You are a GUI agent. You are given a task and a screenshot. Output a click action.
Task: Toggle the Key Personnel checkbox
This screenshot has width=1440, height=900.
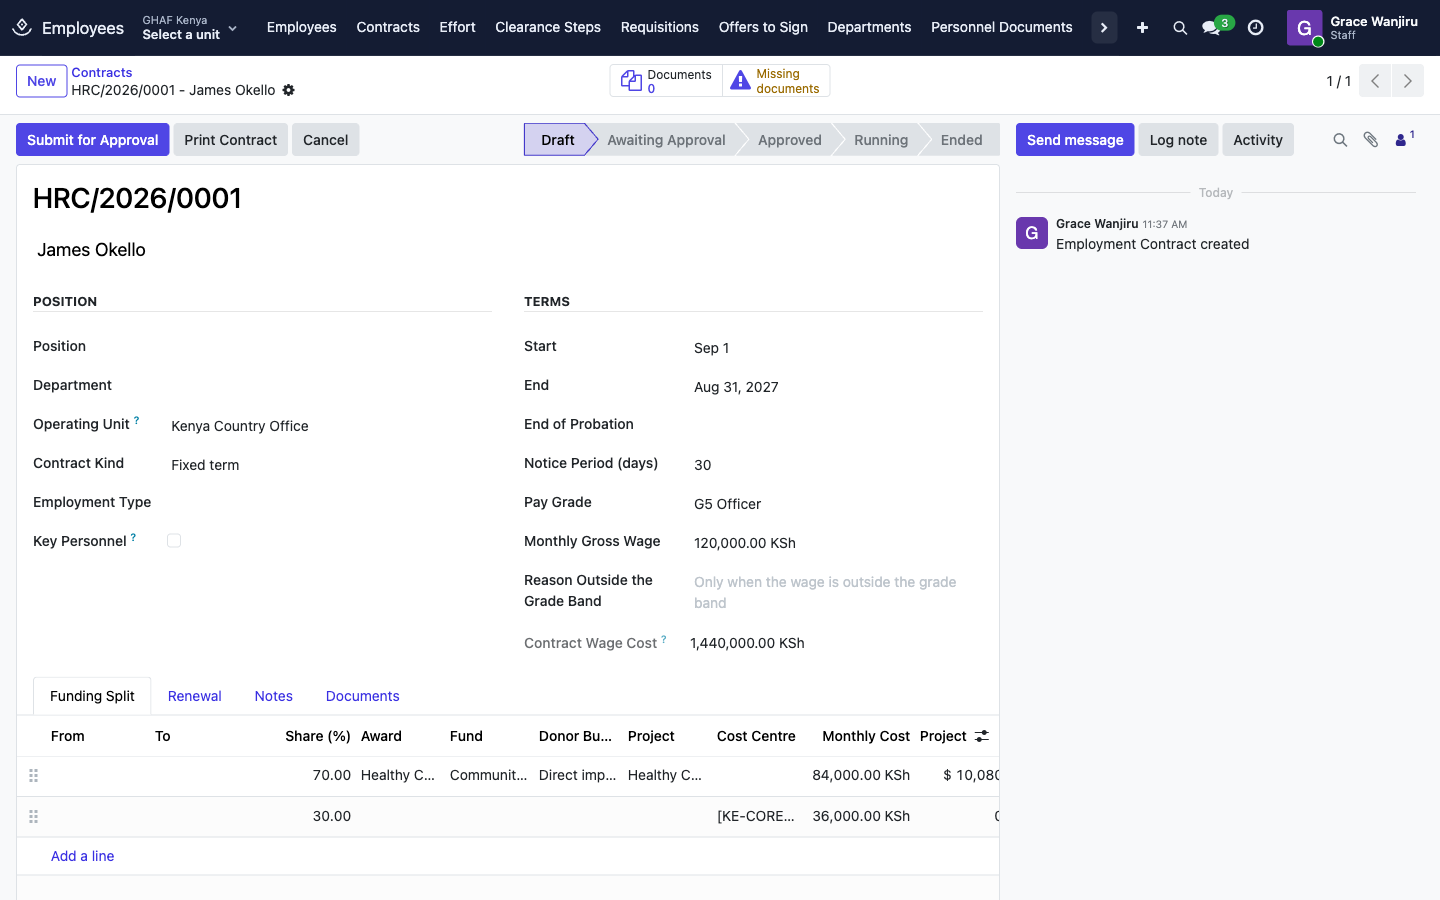coord(174,541)
